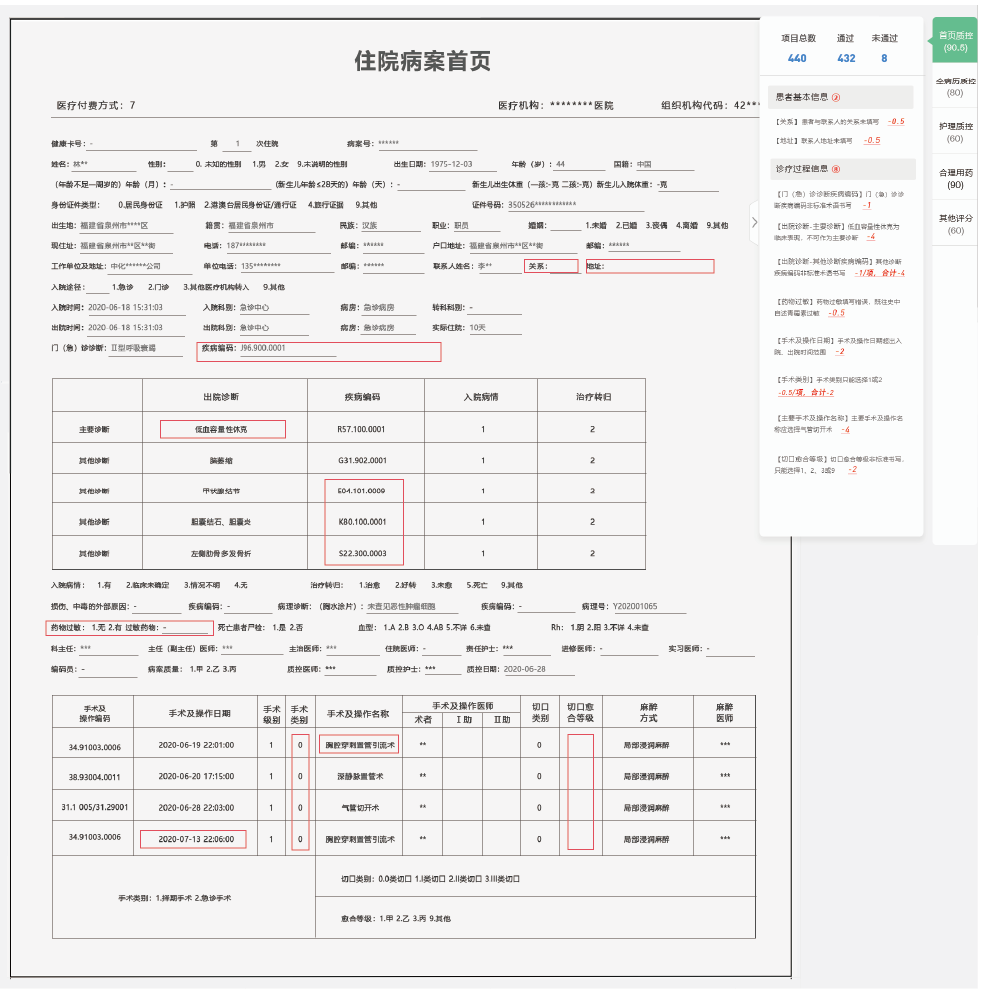Click the 门（急）诊诊断 value Ⅱ型呼吸衰竭
This screenshot has width=996, height=992.
pyautogui.click(x=133, y=348)
